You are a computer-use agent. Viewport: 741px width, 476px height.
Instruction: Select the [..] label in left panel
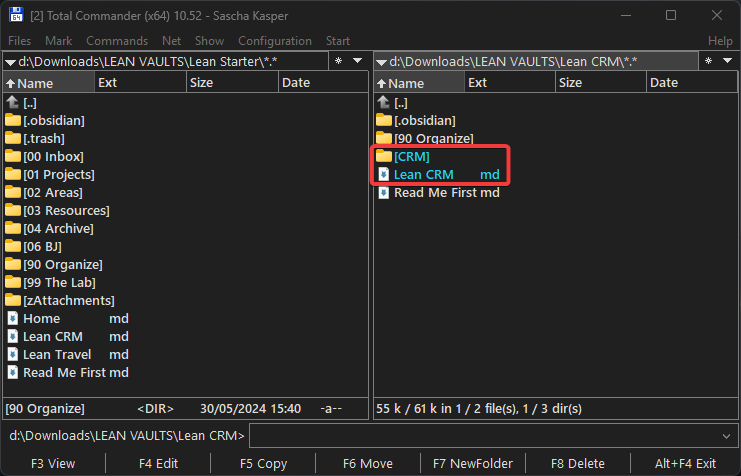point(30,103)
